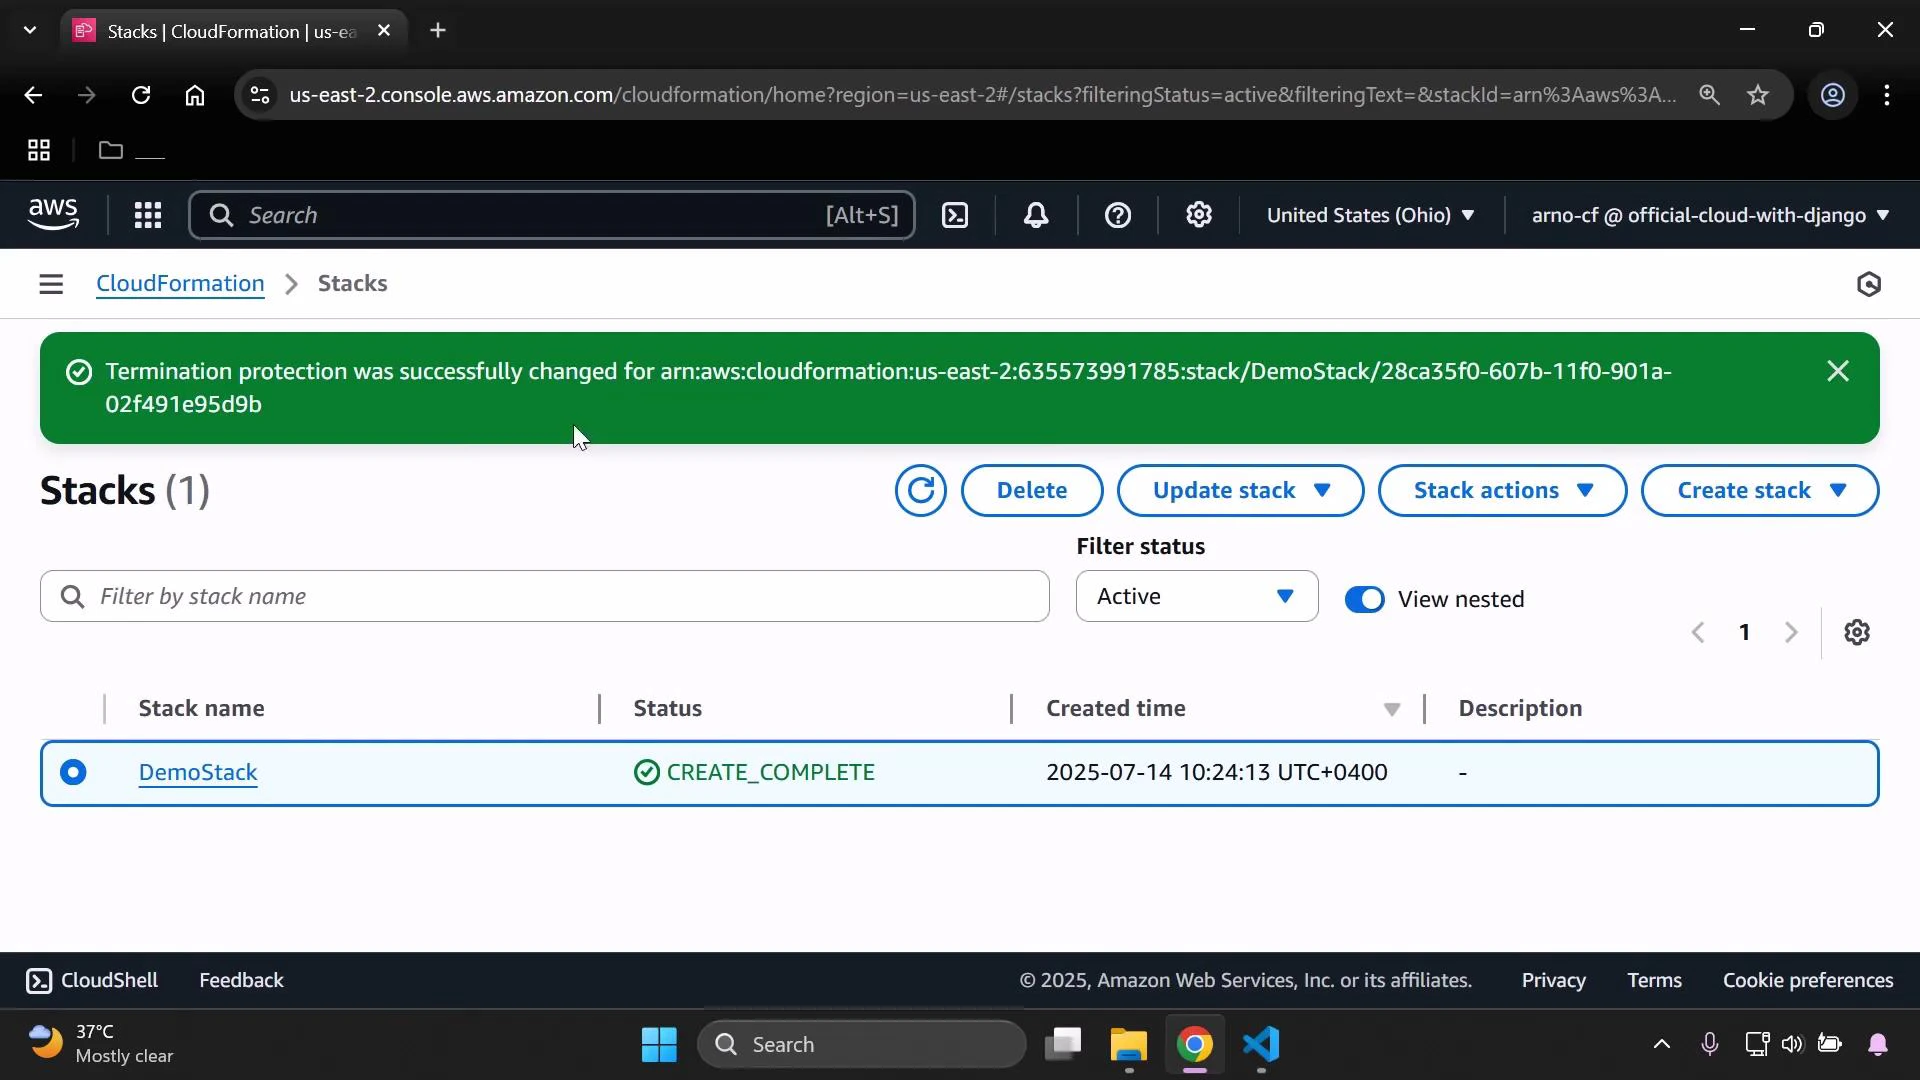The image size is (1920, 1080).
Task: Click the Delete button
Action: (1031, 490)
